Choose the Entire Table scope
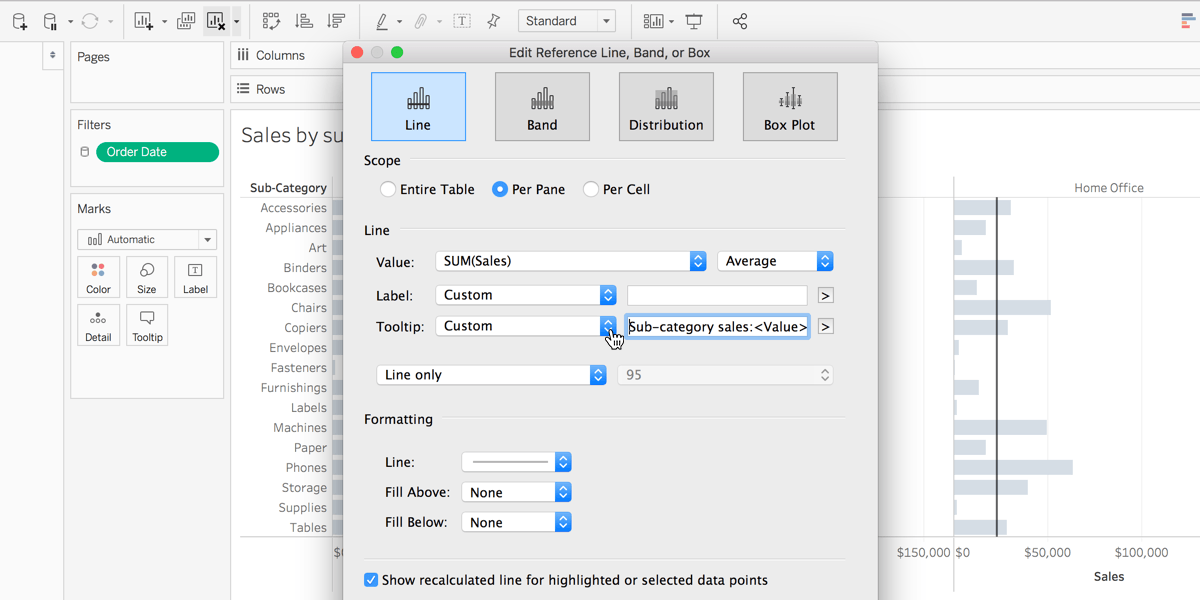1200x600 pixels. point(388,189)
